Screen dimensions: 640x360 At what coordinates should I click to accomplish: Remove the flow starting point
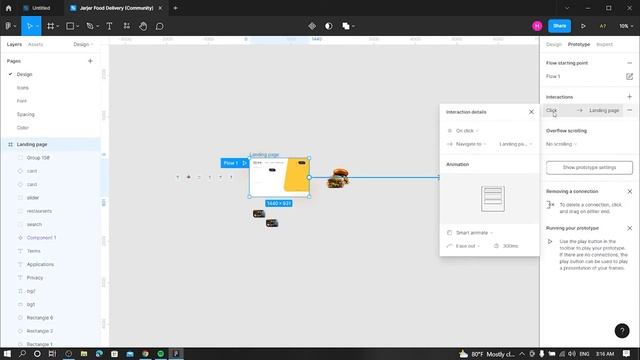[629, 63]
